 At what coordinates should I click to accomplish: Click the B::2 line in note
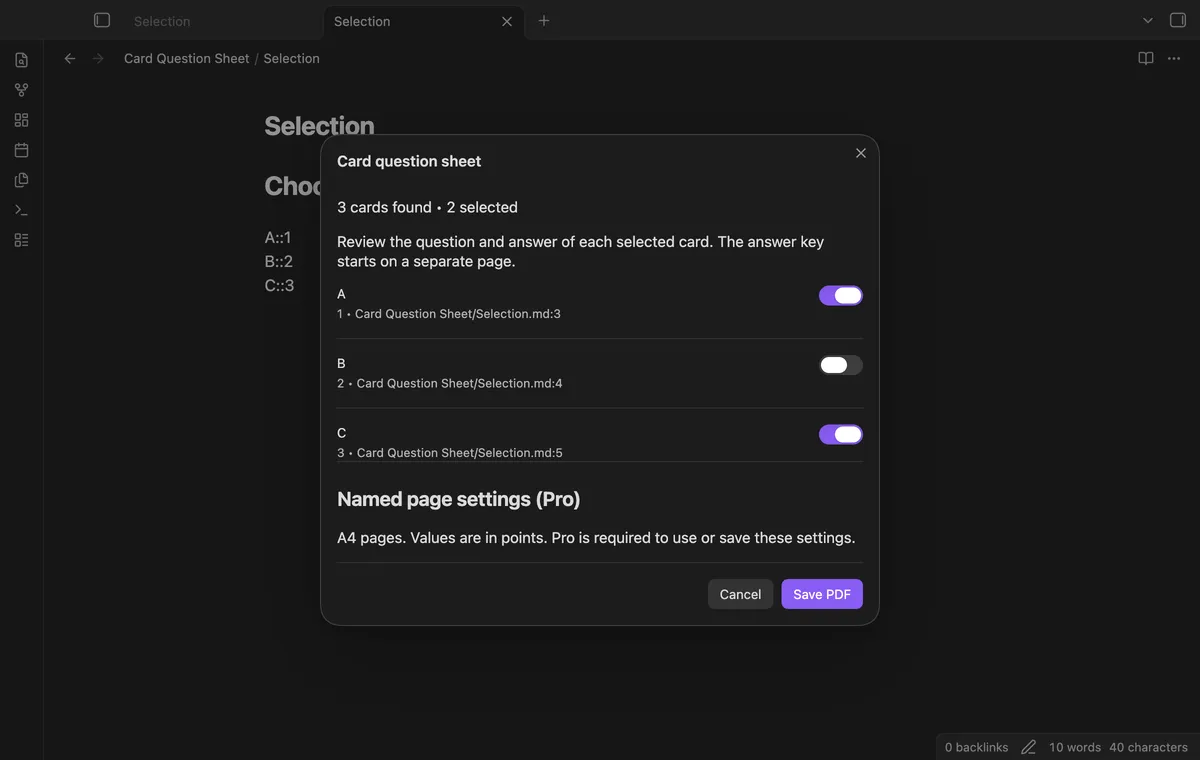279,262
